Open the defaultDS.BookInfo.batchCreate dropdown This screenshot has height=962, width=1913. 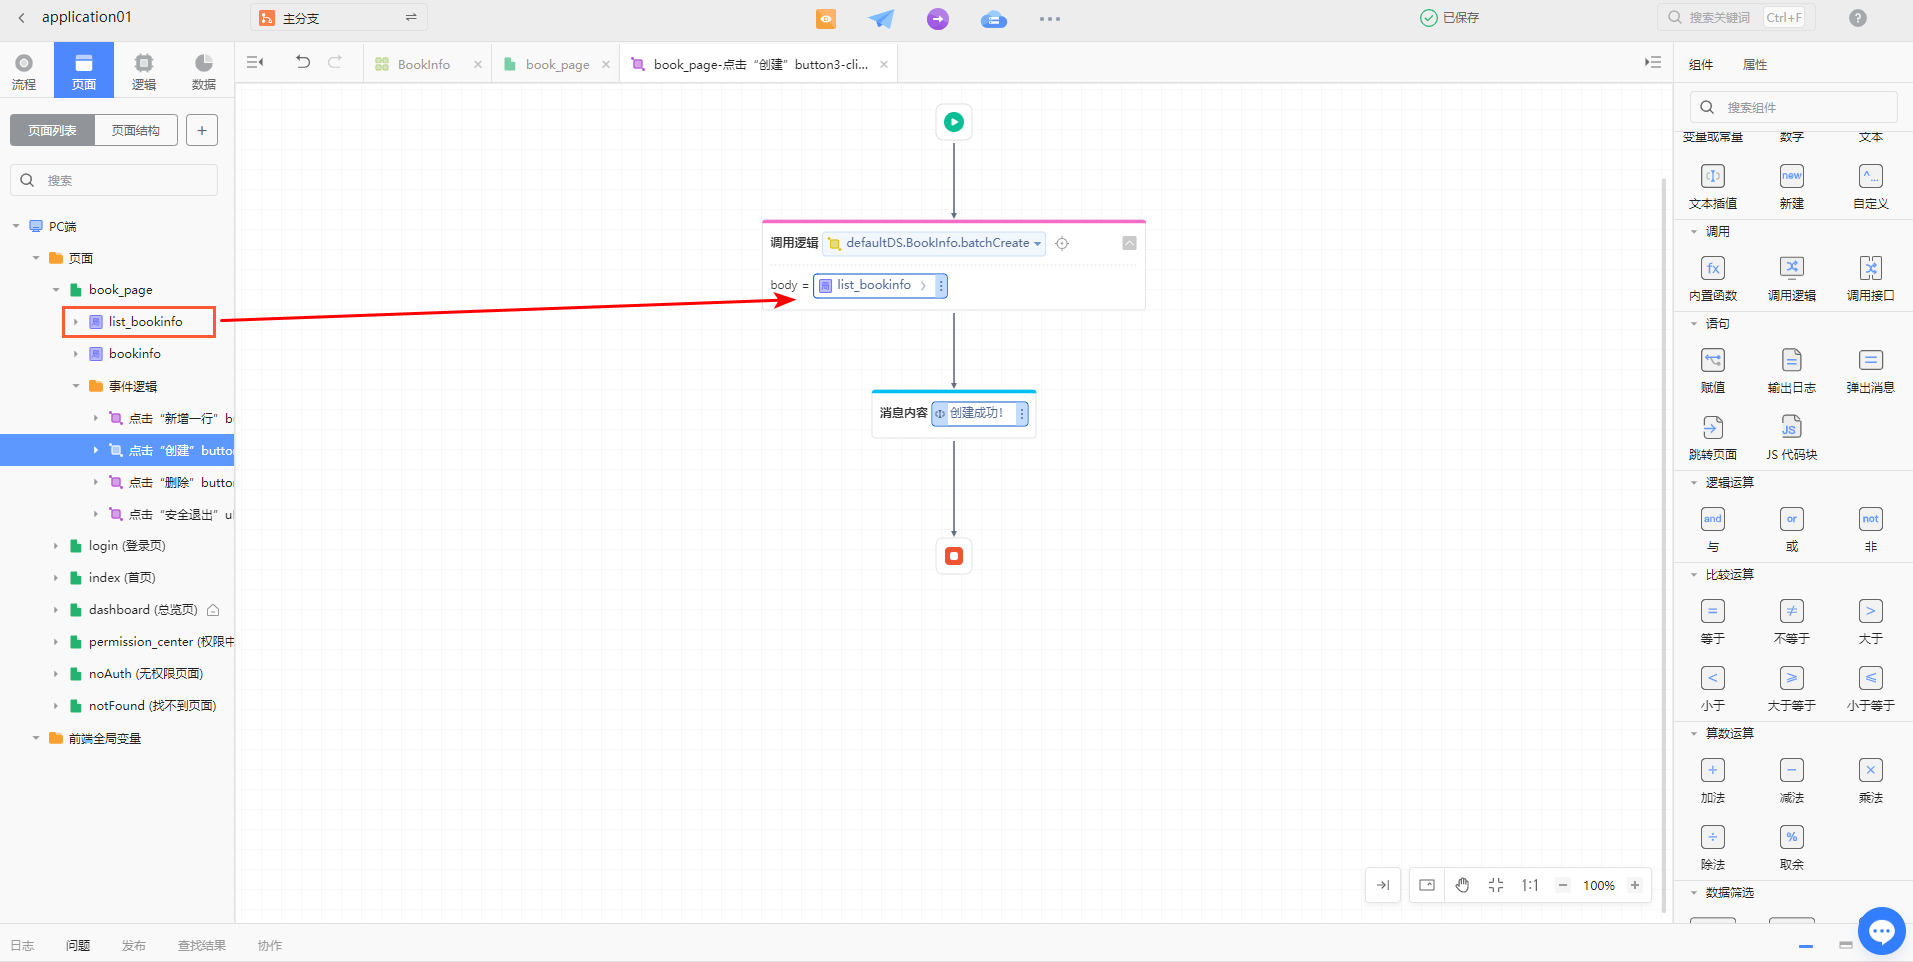coord(935,243)
